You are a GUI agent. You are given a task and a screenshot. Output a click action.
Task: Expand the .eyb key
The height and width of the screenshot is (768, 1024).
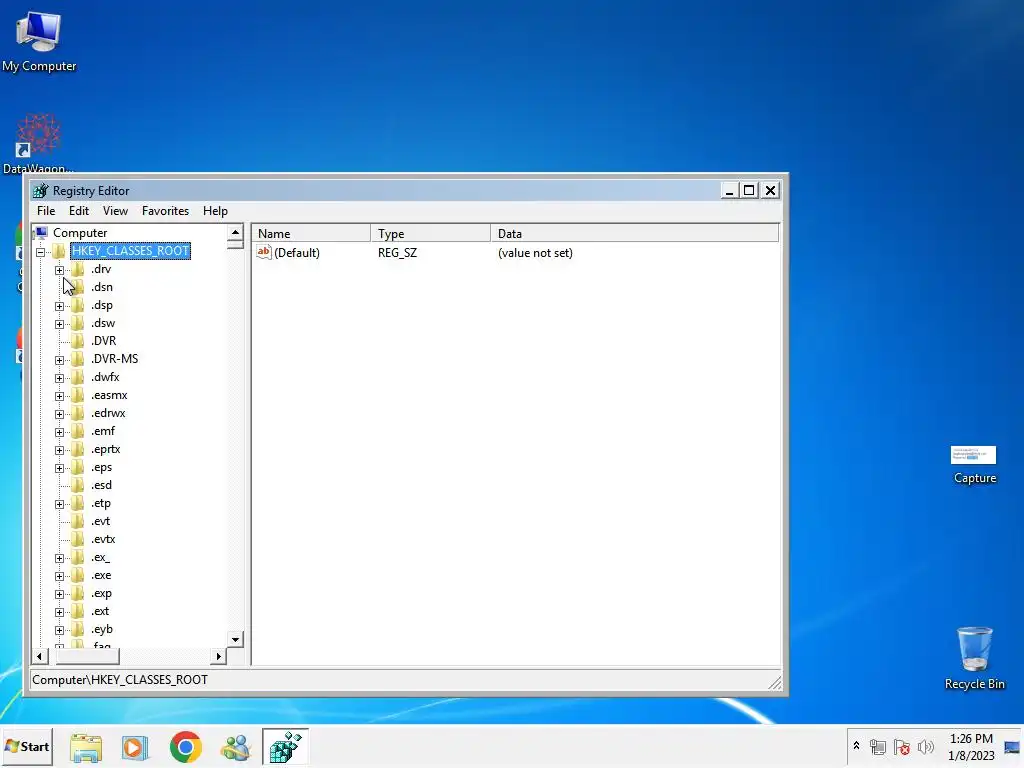[x=59, y=630]
